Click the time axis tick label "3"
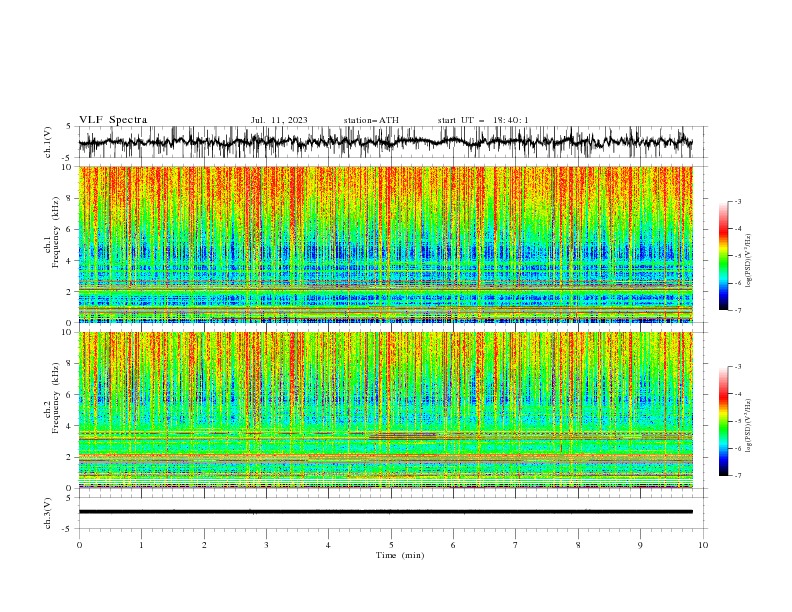Screen dimensions: 792x612 click(266, 545)
